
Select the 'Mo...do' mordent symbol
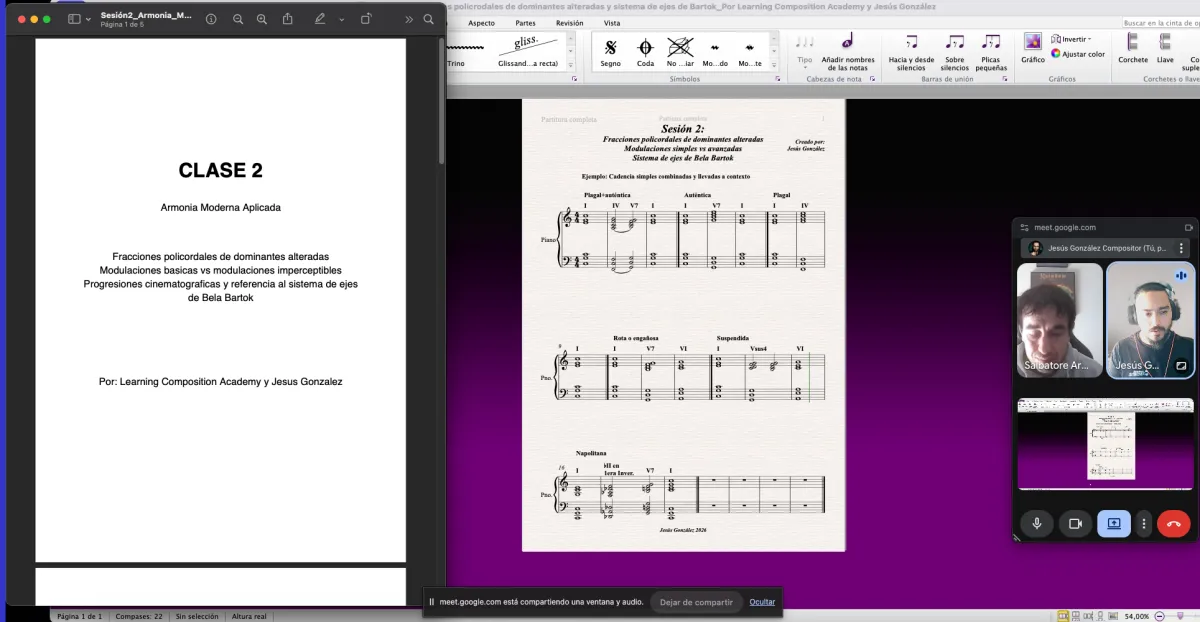pos(715,51)
